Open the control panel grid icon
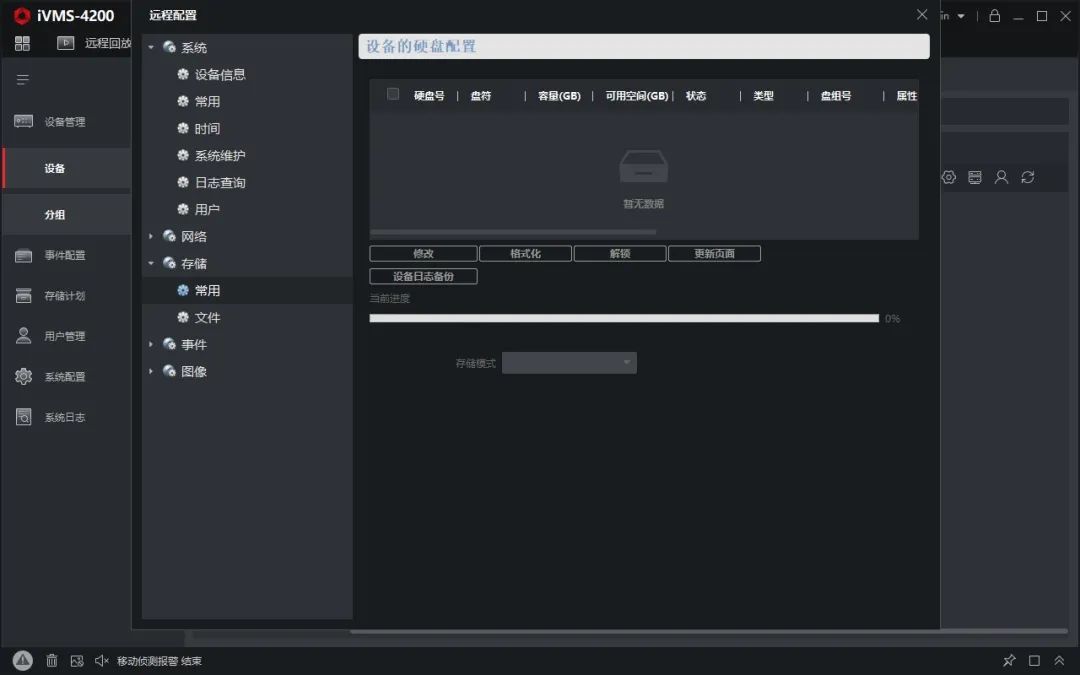 [22, 43]
